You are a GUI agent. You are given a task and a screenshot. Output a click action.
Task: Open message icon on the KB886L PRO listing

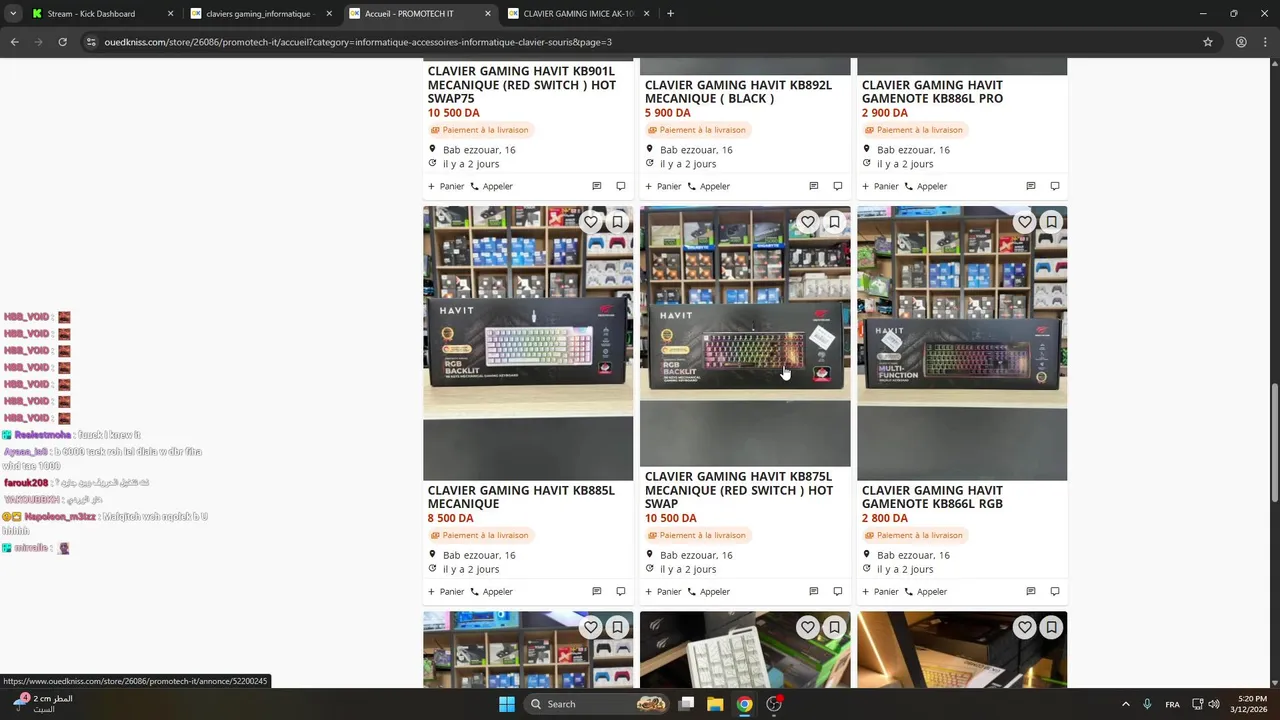(x=1031, y=186)
